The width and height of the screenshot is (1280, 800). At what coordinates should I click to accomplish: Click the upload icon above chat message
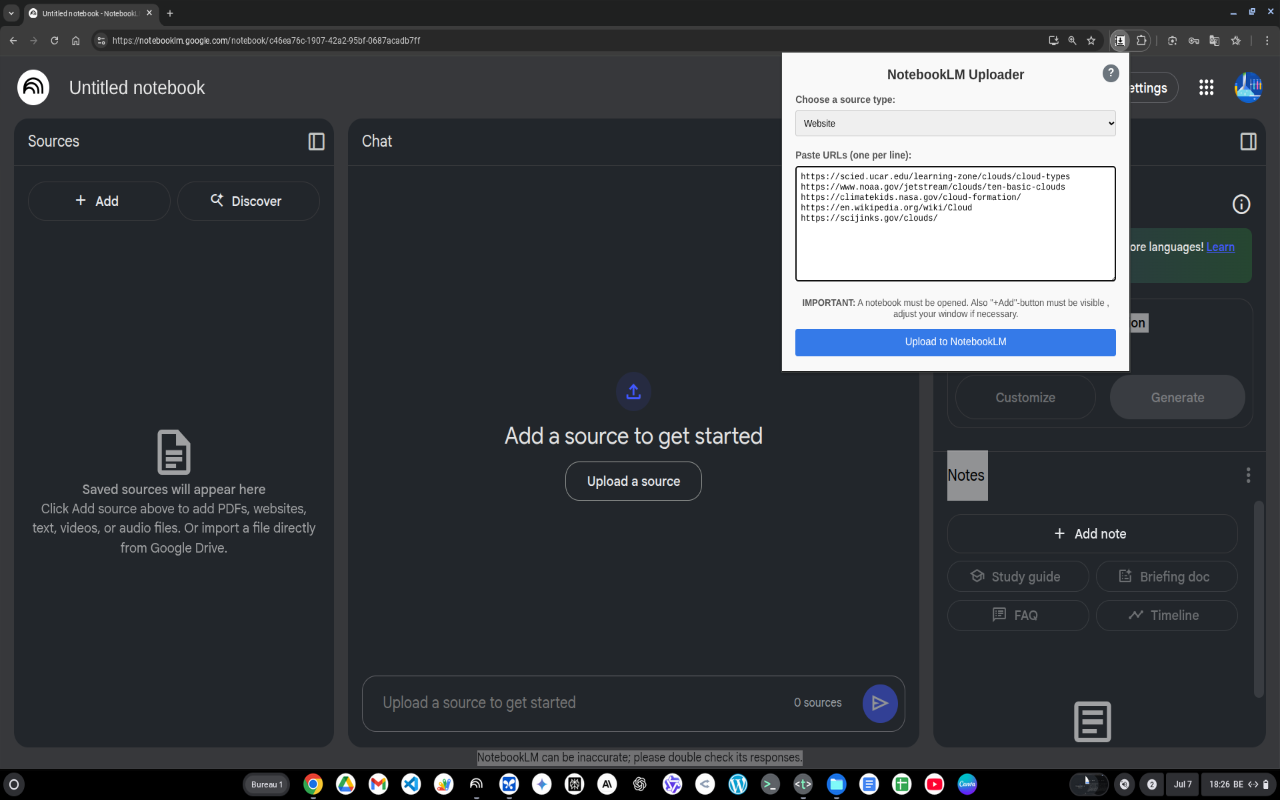click(x=633, y=392)
